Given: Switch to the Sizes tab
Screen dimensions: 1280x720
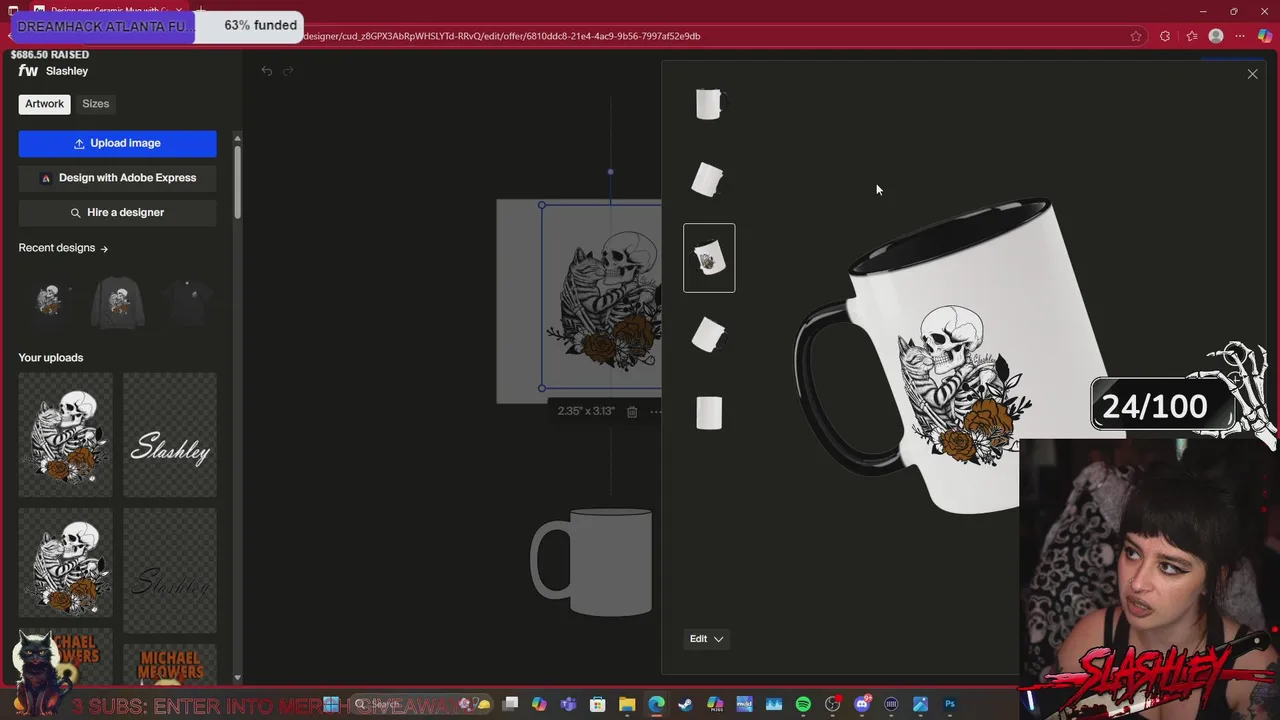Looking at the screenshot, I should click(96, 104).
